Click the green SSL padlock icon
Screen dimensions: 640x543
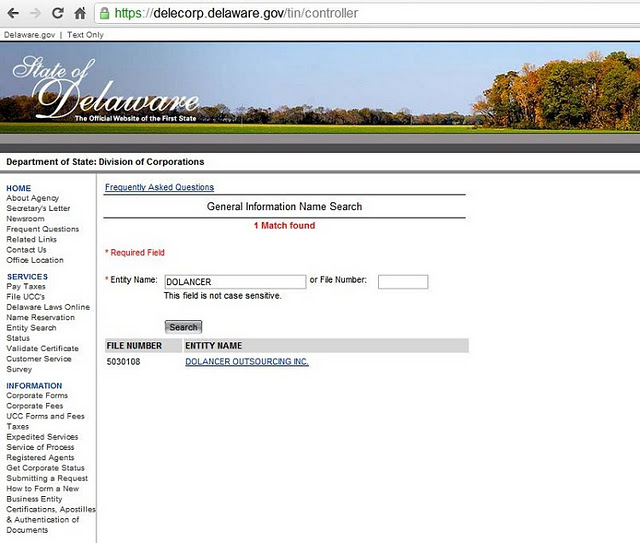[x=104, y=13]
